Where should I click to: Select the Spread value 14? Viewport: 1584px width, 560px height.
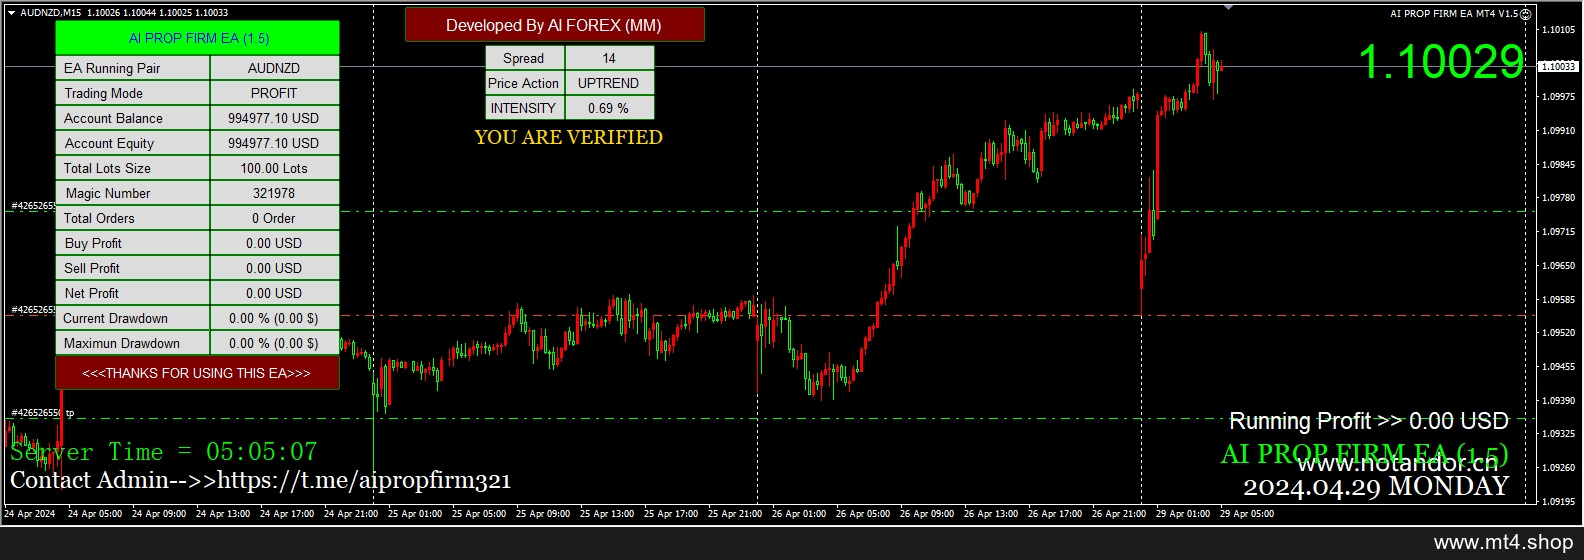pyautogui.click(x=610, y=58)
